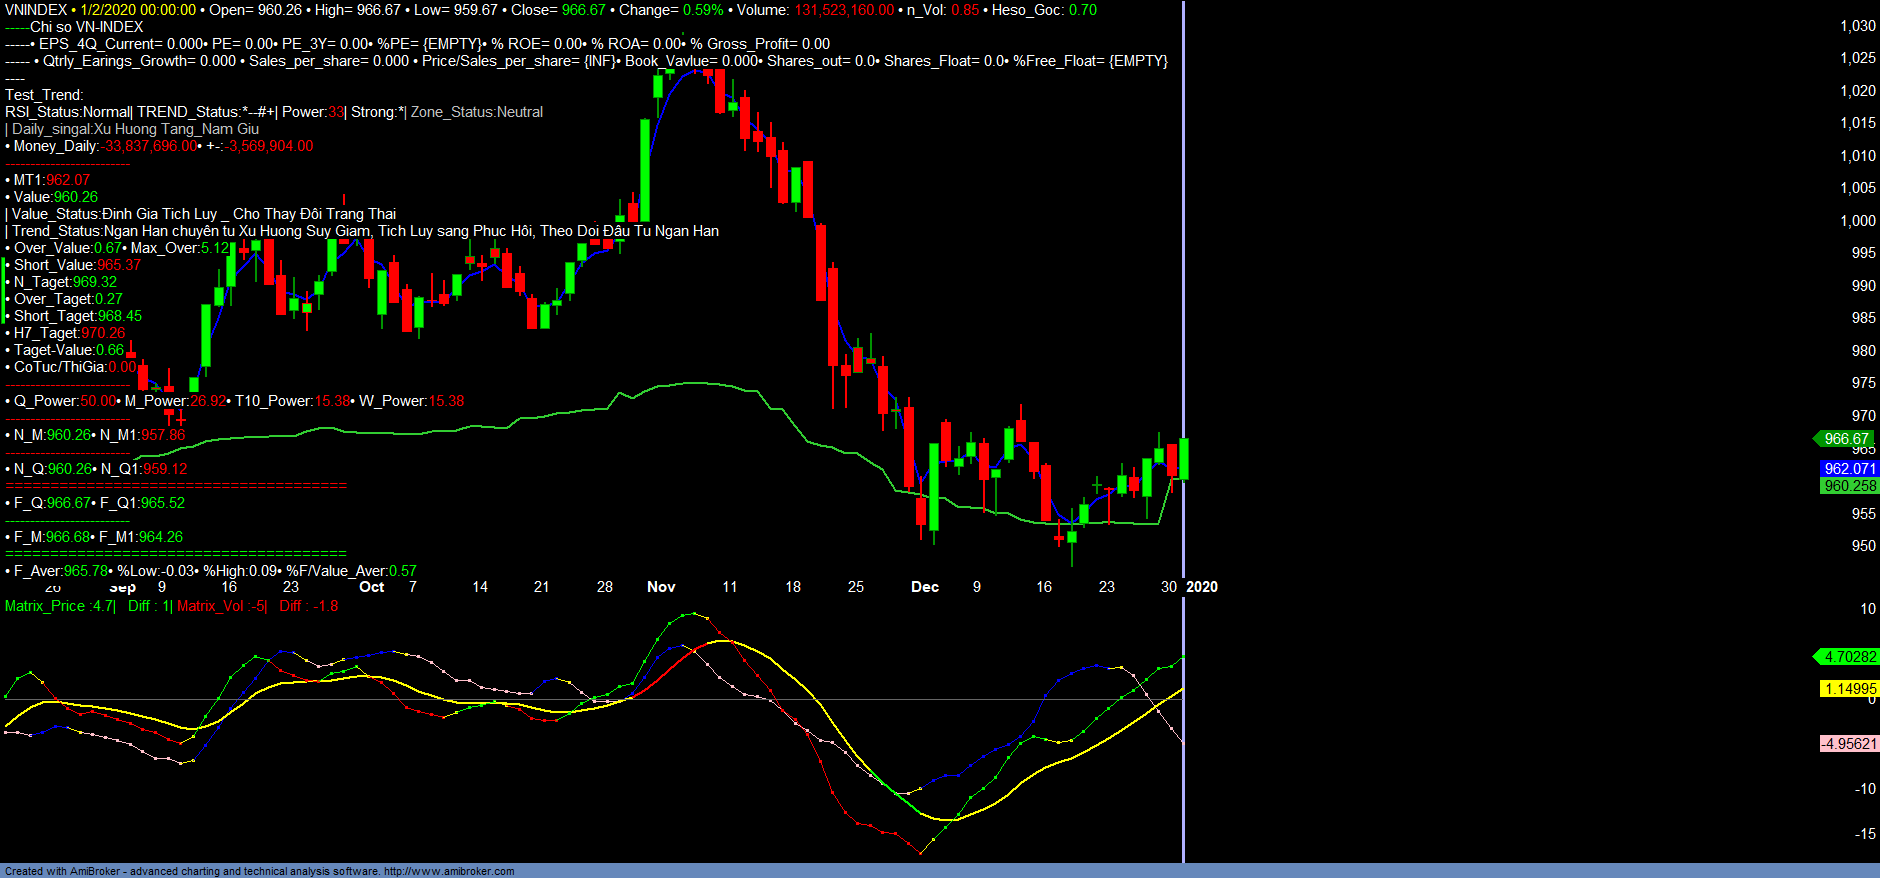Click the Nov label on date axis
Screen dimensions: 1880x878
(x=661, y=587)
